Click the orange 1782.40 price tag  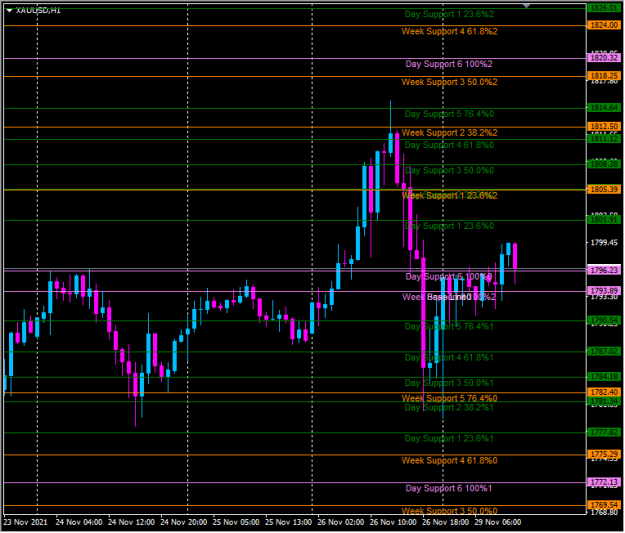(604, 392)
